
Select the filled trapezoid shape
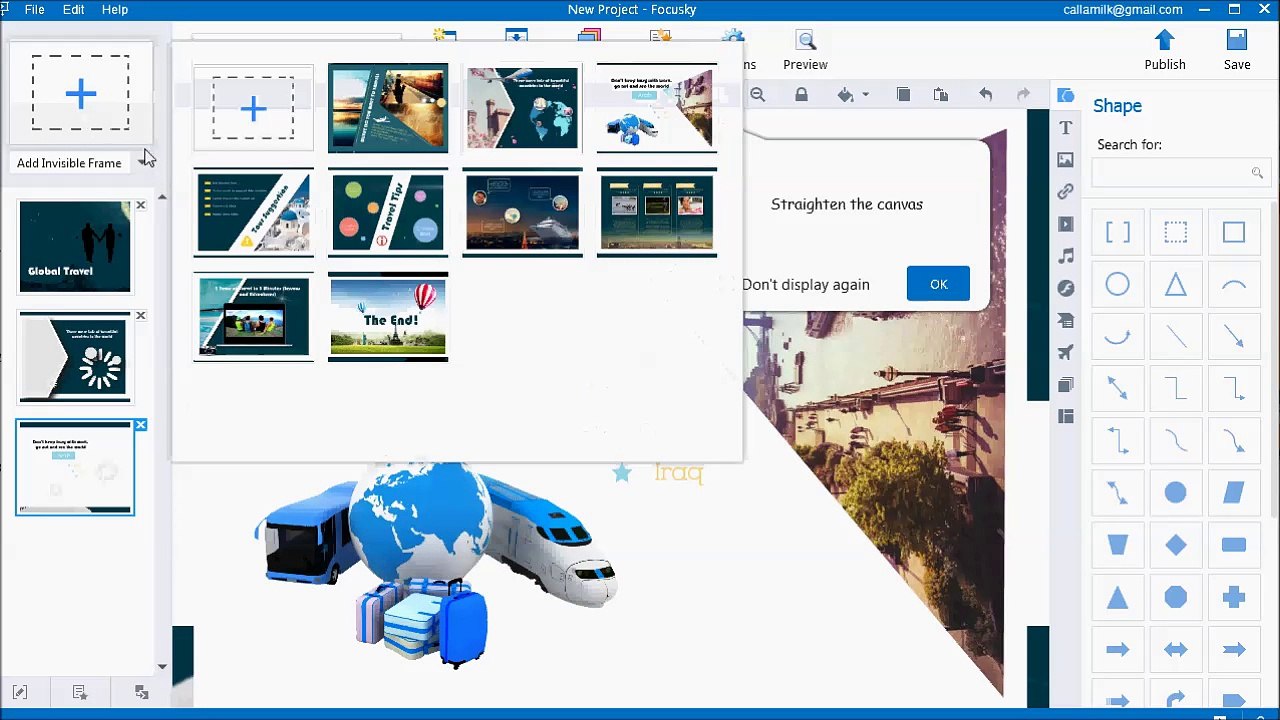[x=1118, y=545]
